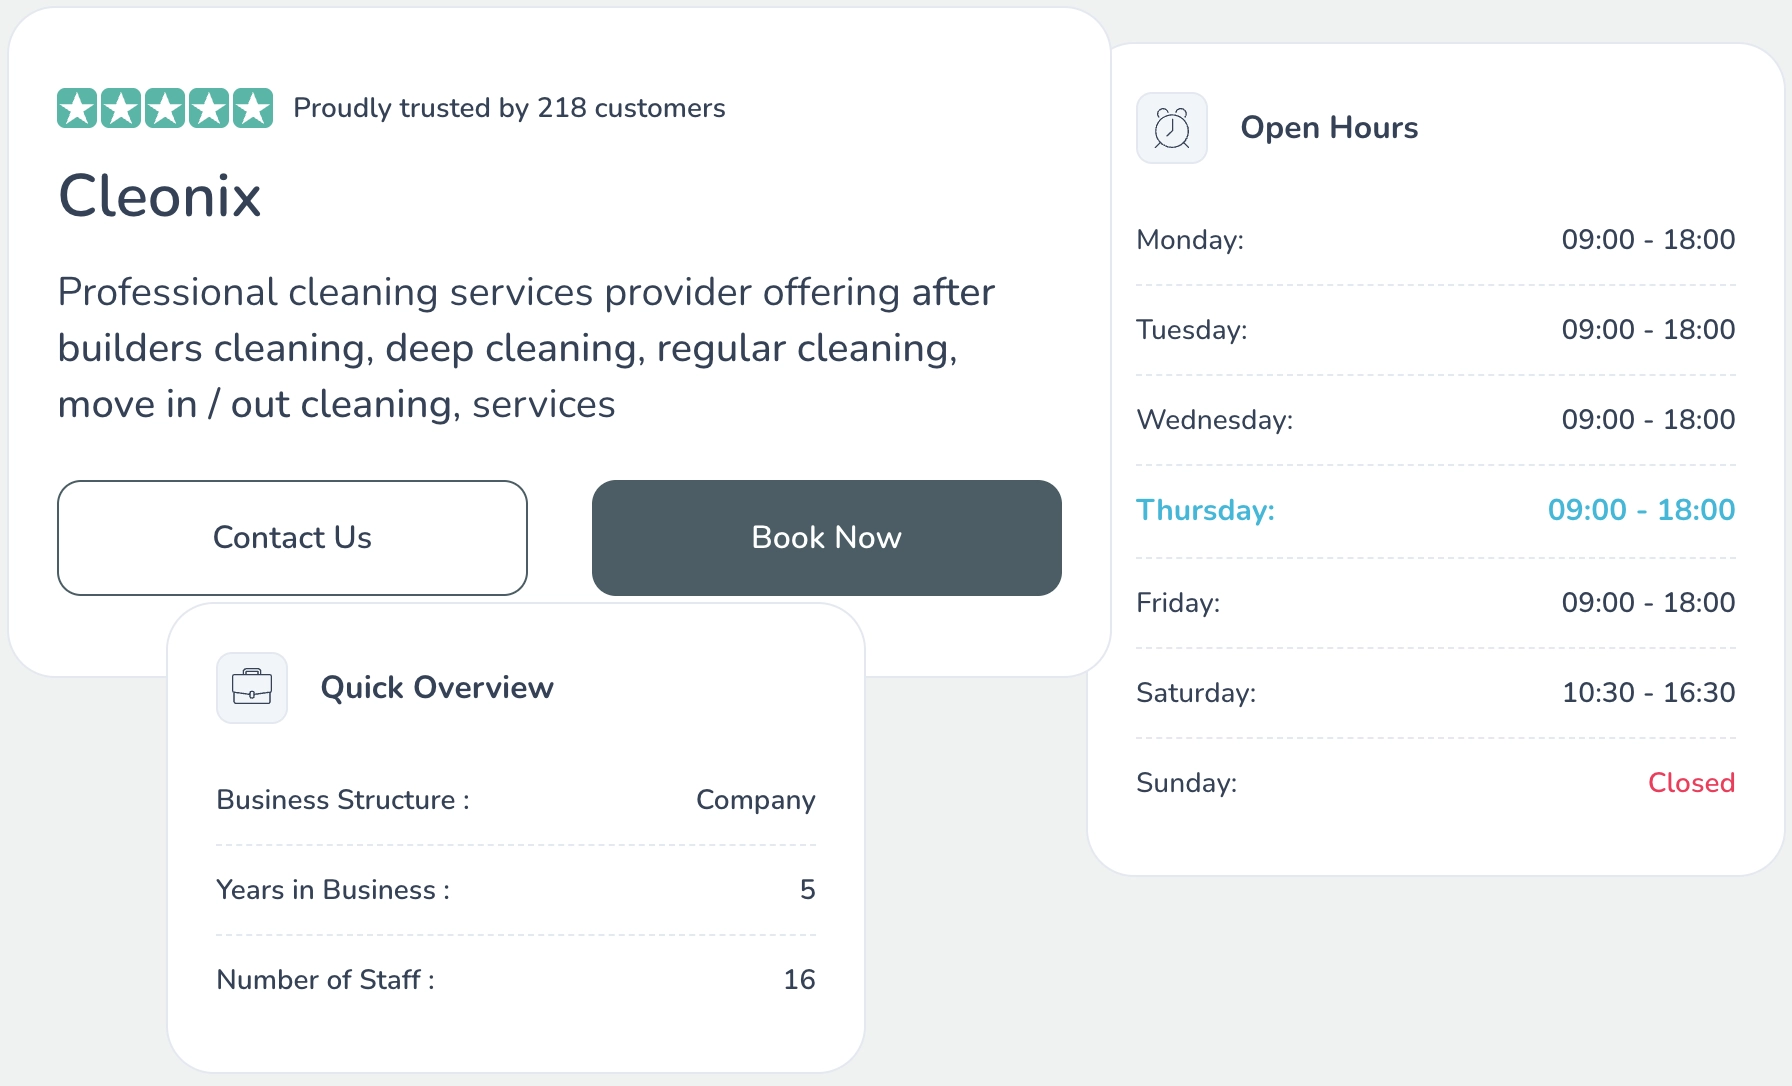This screenshot has width=1792, height=1086.
Task: Select the Years in Business row
Action: 515,890
